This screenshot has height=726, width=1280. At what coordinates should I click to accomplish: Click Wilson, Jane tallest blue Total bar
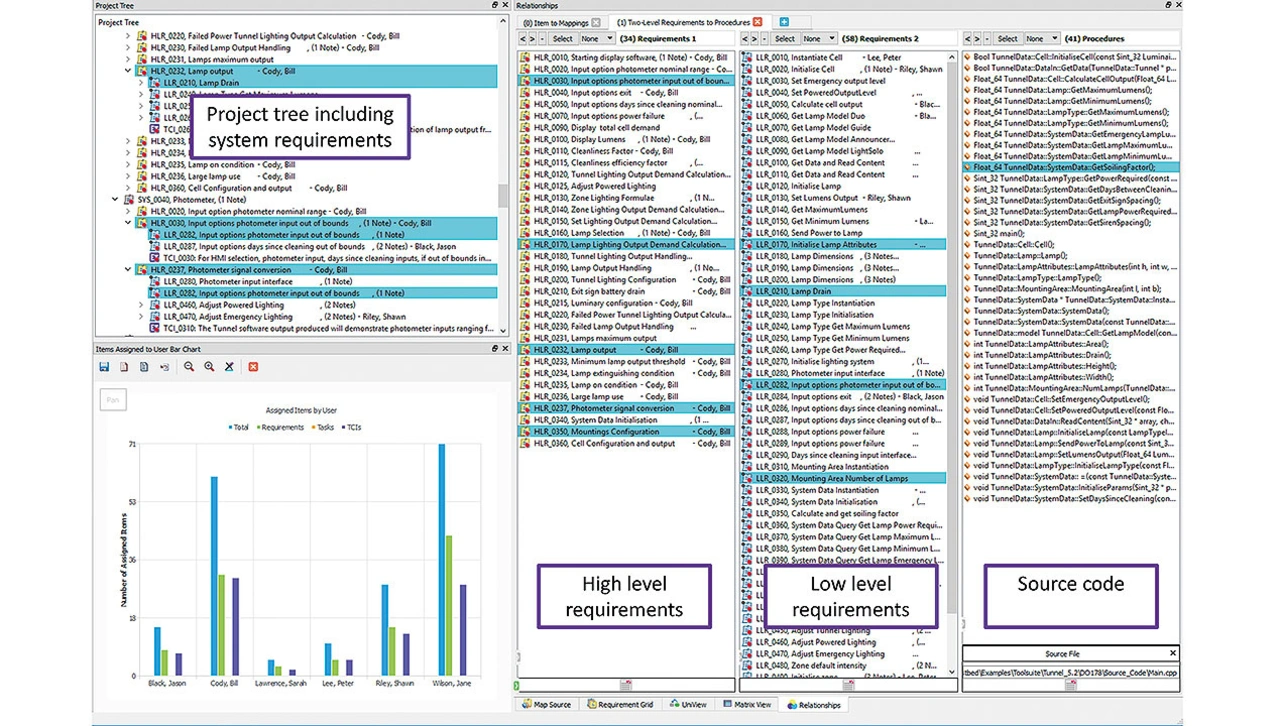click(441, 562)
